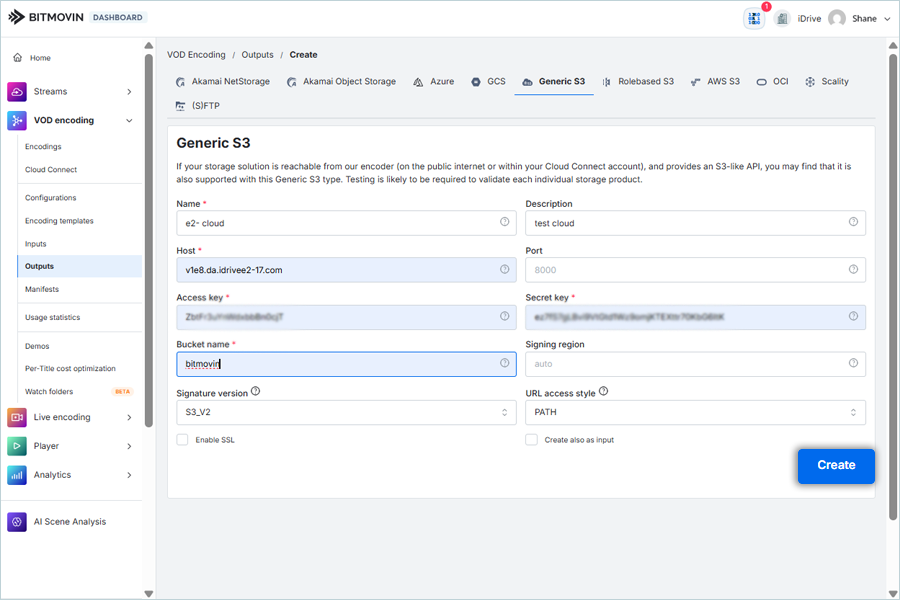Switch to the AWS S3 tab
The height and width of the screenshot is (600, 900).
(x=716, y=82)
